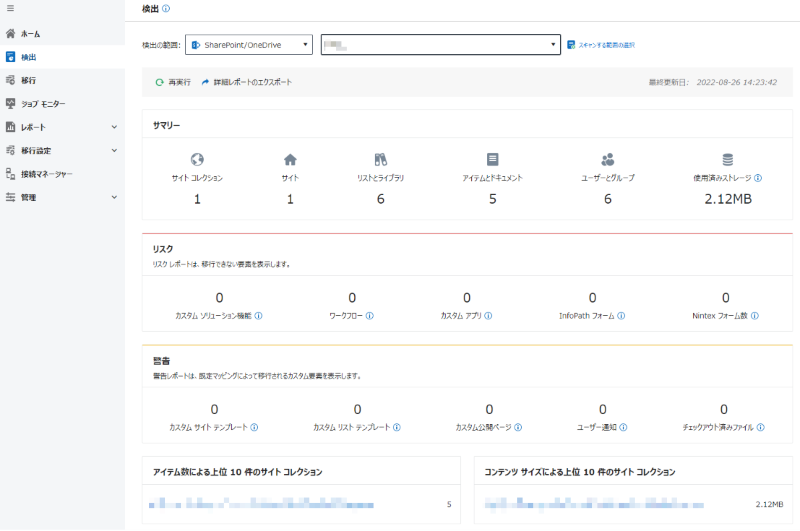800x531 pixels.
Task: Click info icon for ユーザー通知
Action: pos(623,427)
